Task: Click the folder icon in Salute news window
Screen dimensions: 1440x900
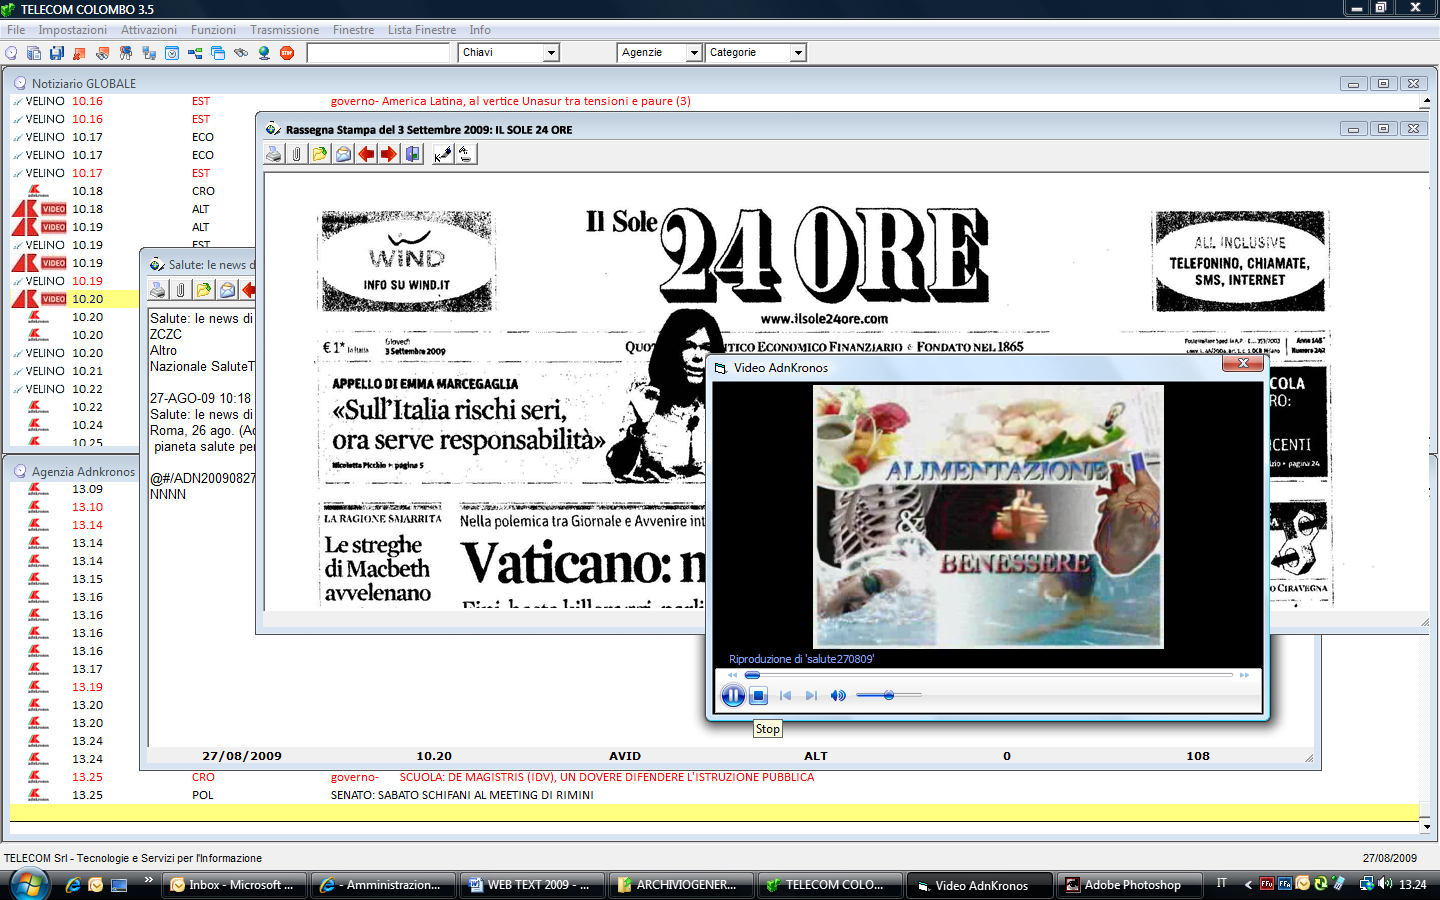Action: (x=204, y=290)
